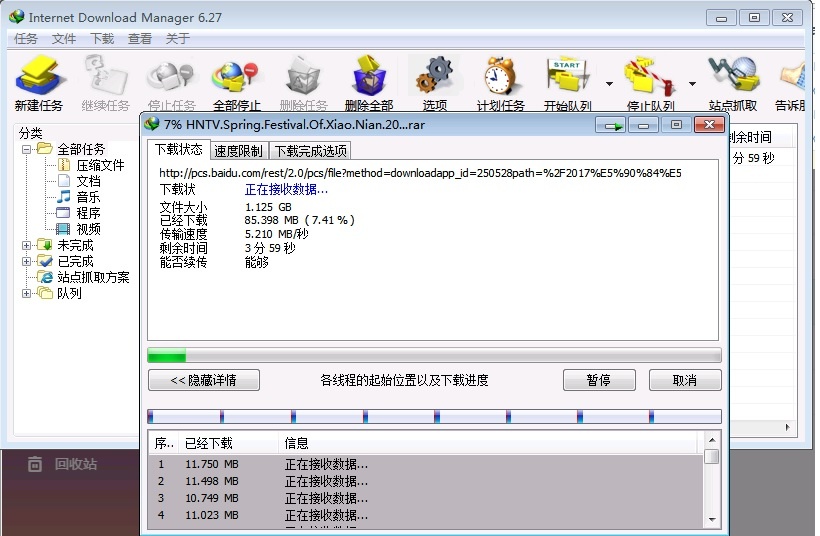The image size is (820, 536).
Task: Open dropdown arrow next to 开始队列
Action: [x=609, y=84]
